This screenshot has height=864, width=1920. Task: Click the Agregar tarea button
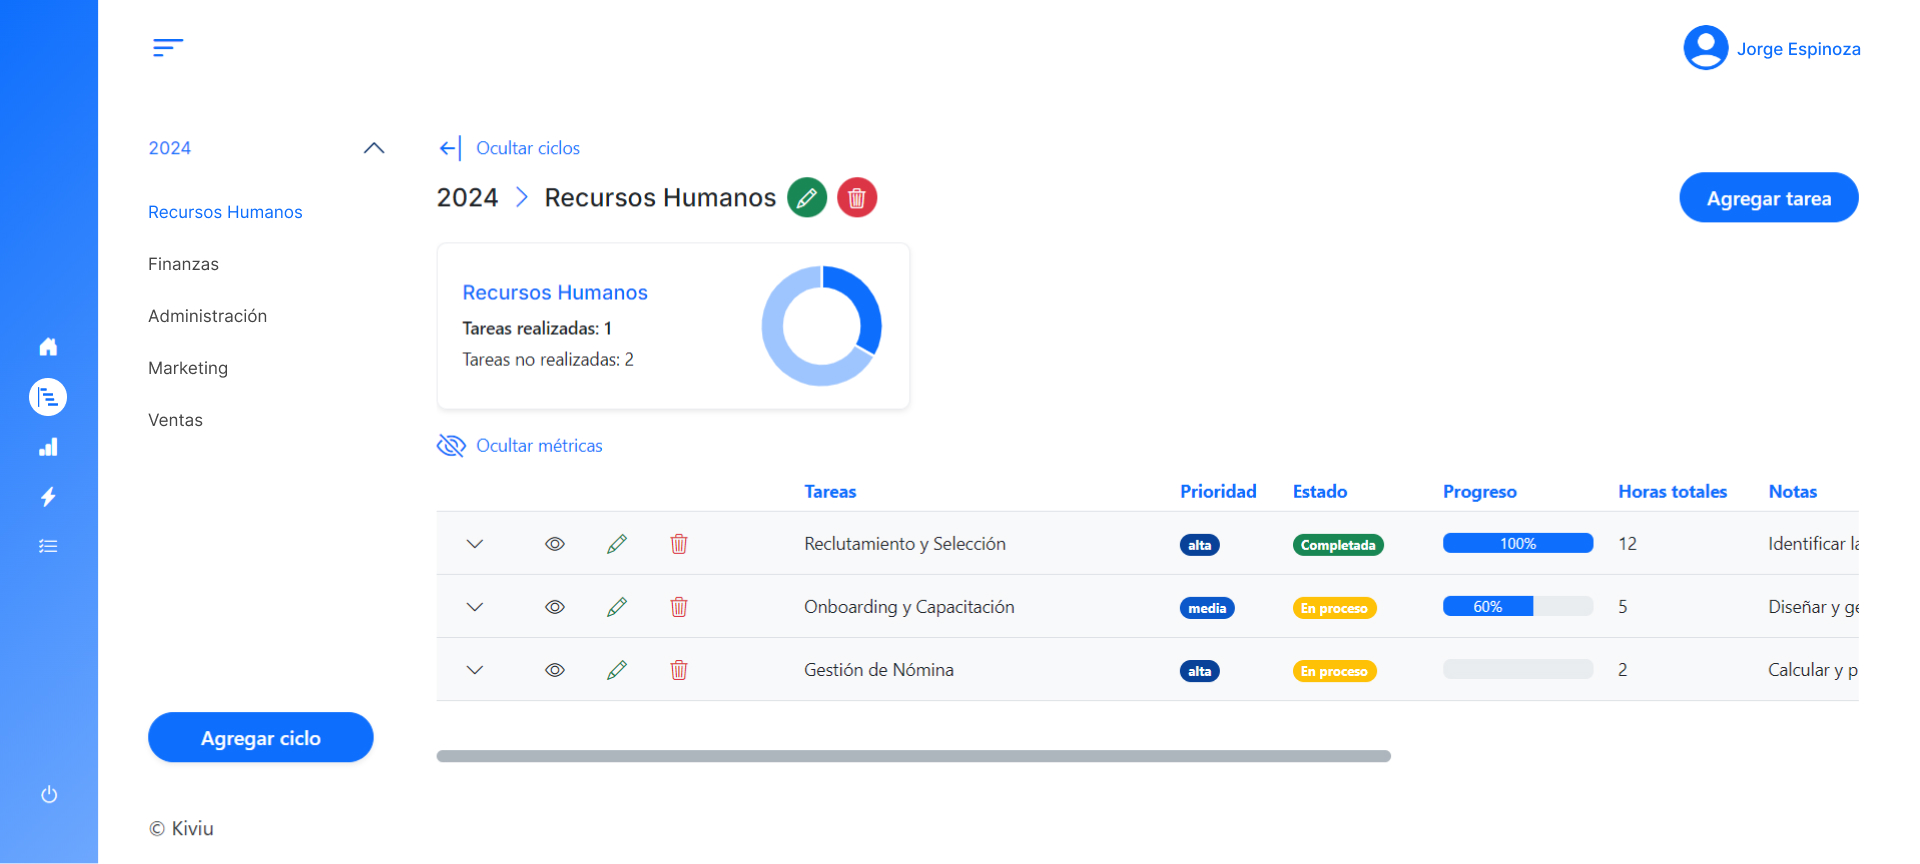pyautogui.click(x=1769, y=198)
